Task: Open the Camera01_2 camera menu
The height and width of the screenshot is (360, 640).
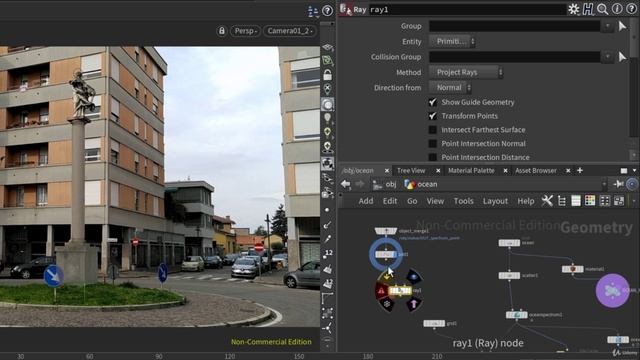Action: point(290,31)
